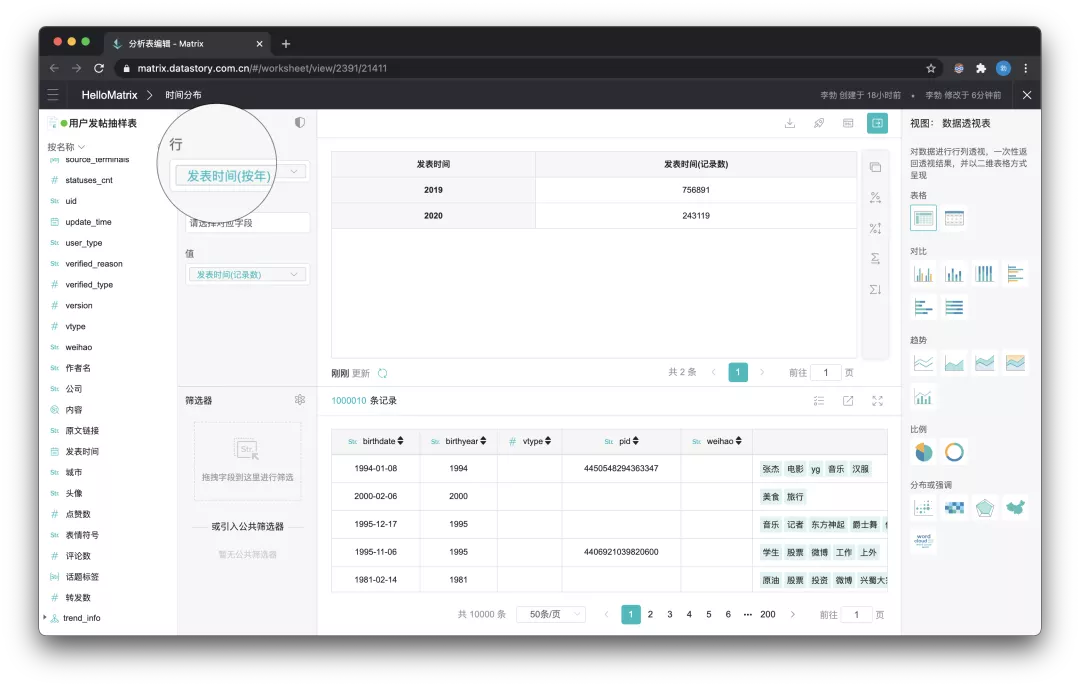The image size is (1080, 687).
Task: Expand the records table to fullscreen
Action: coord(878,401)
